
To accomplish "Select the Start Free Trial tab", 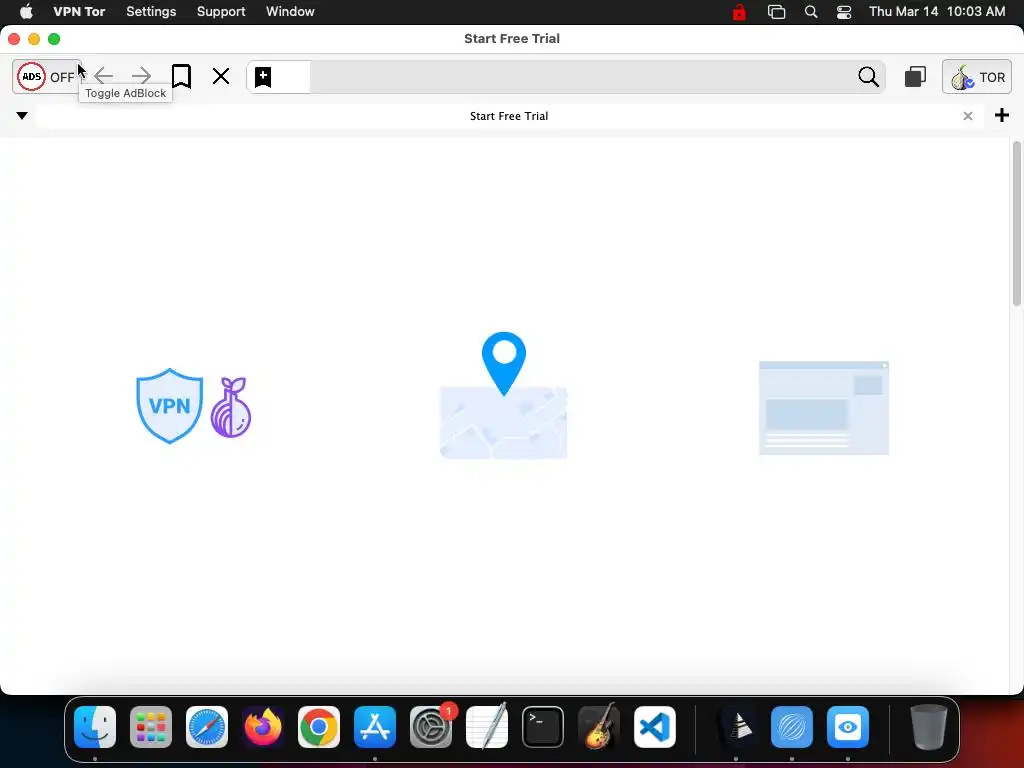I will (x=509, y=116).
